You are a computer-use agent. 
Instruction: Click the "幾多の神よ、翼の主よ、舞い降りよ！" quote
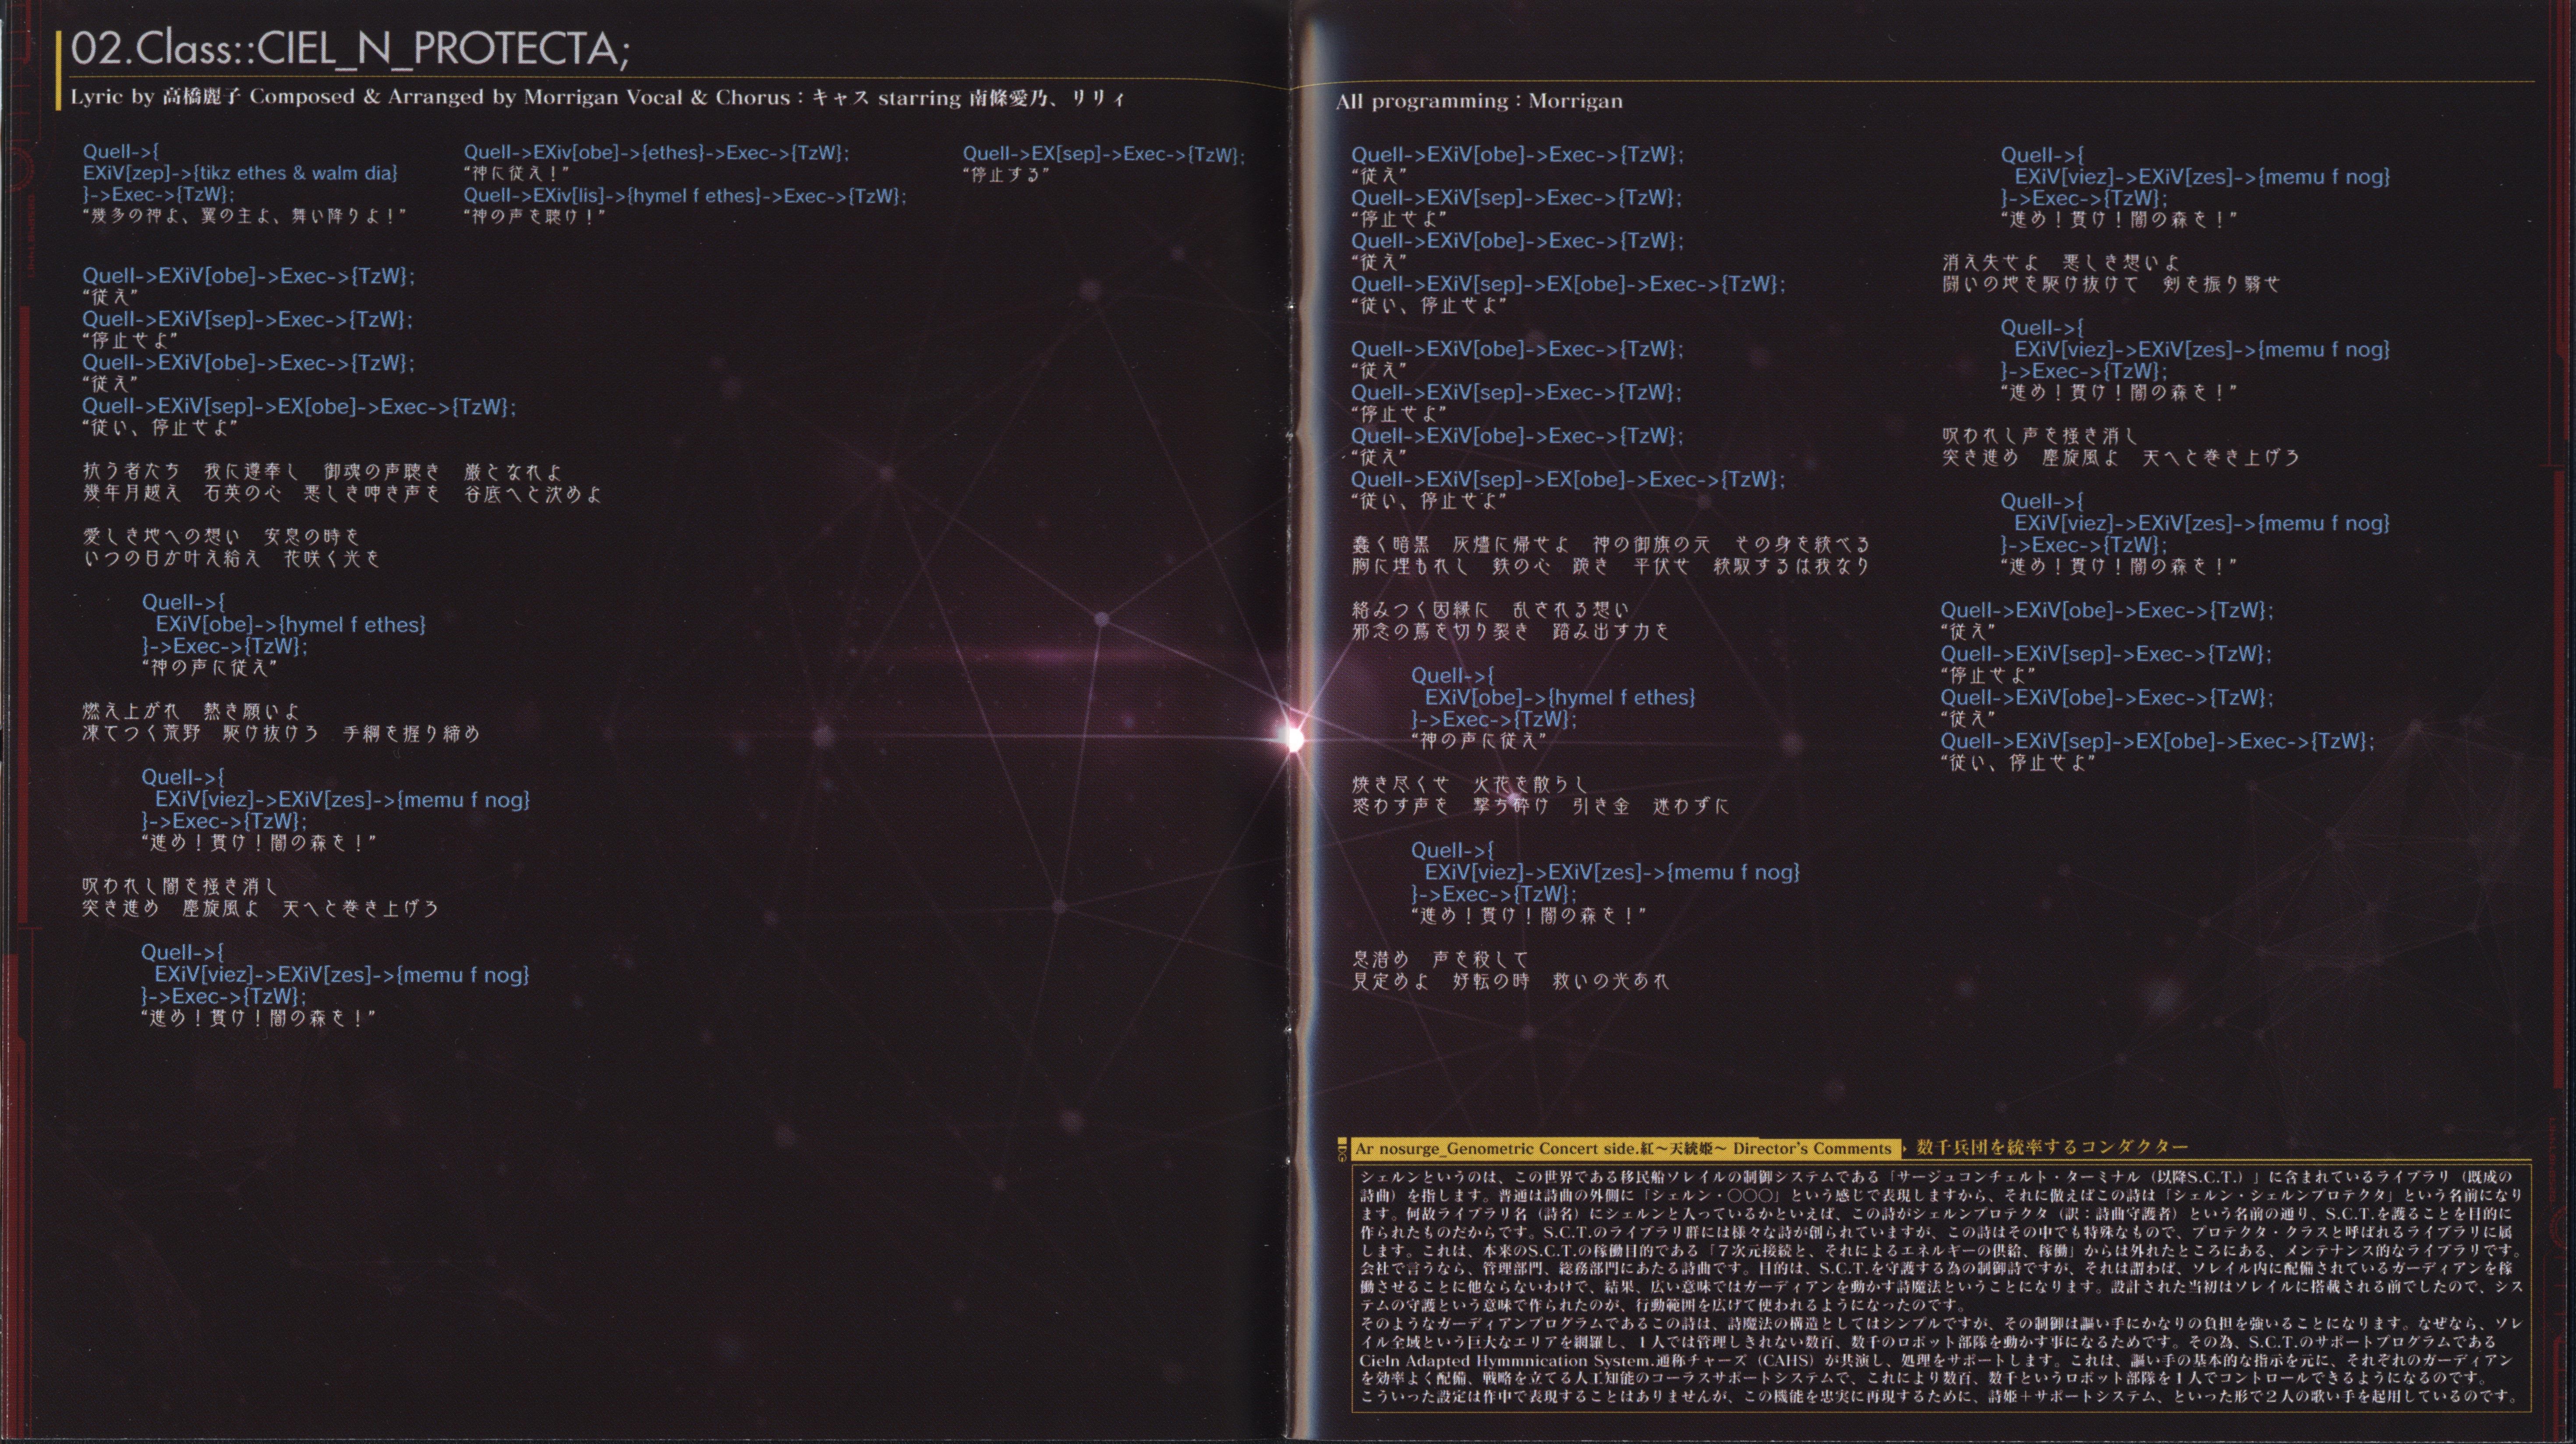tap(245, 216)
